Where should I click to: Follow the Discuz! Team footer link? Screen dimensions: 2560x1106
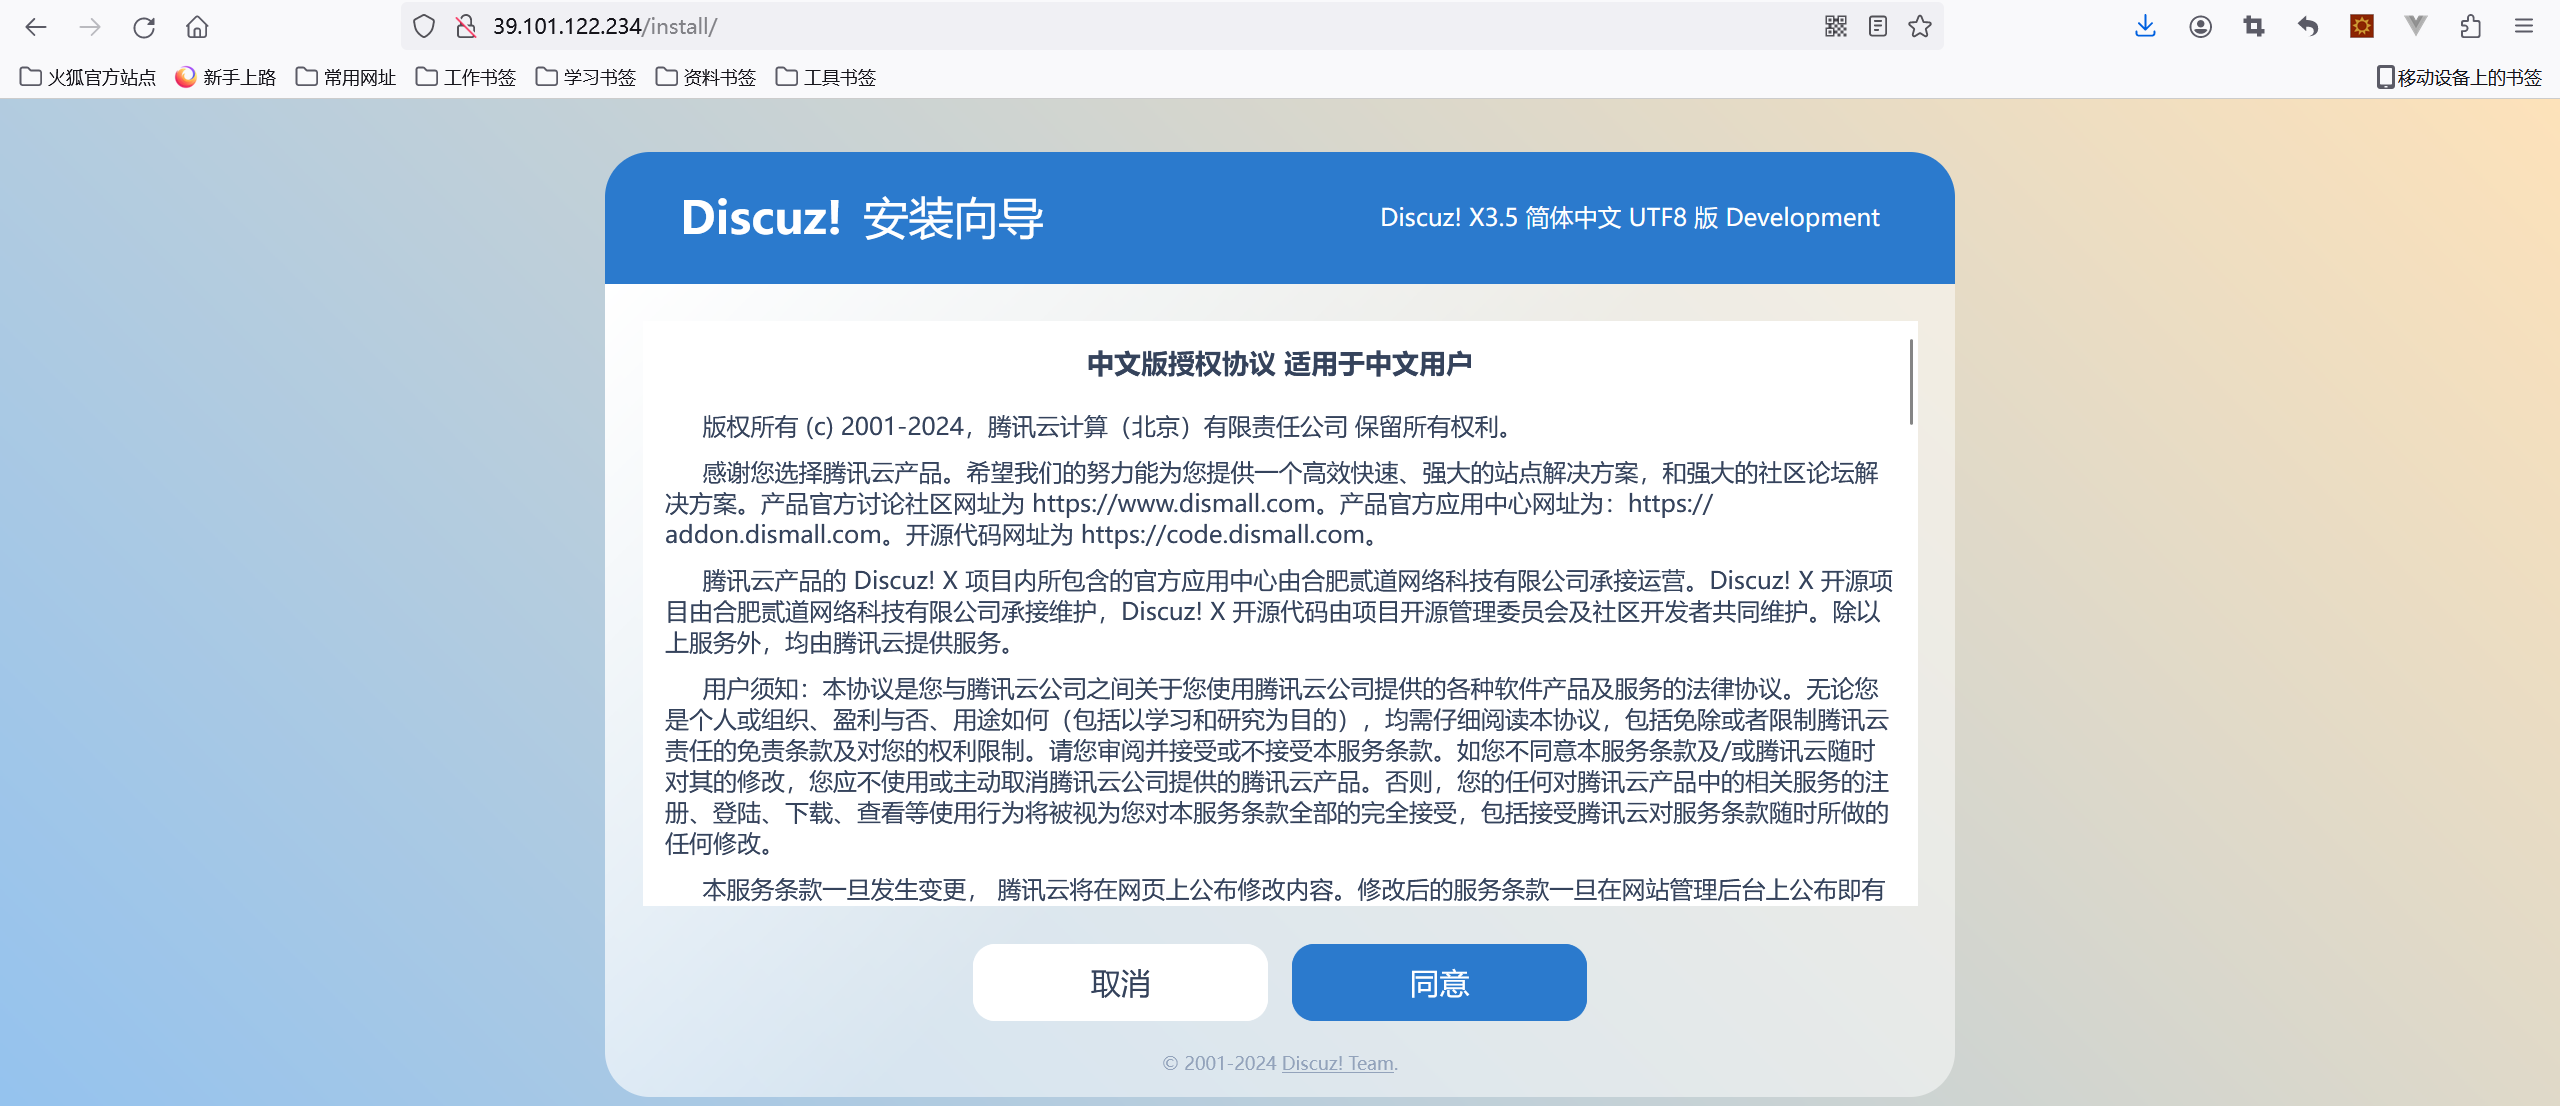1337,1063
